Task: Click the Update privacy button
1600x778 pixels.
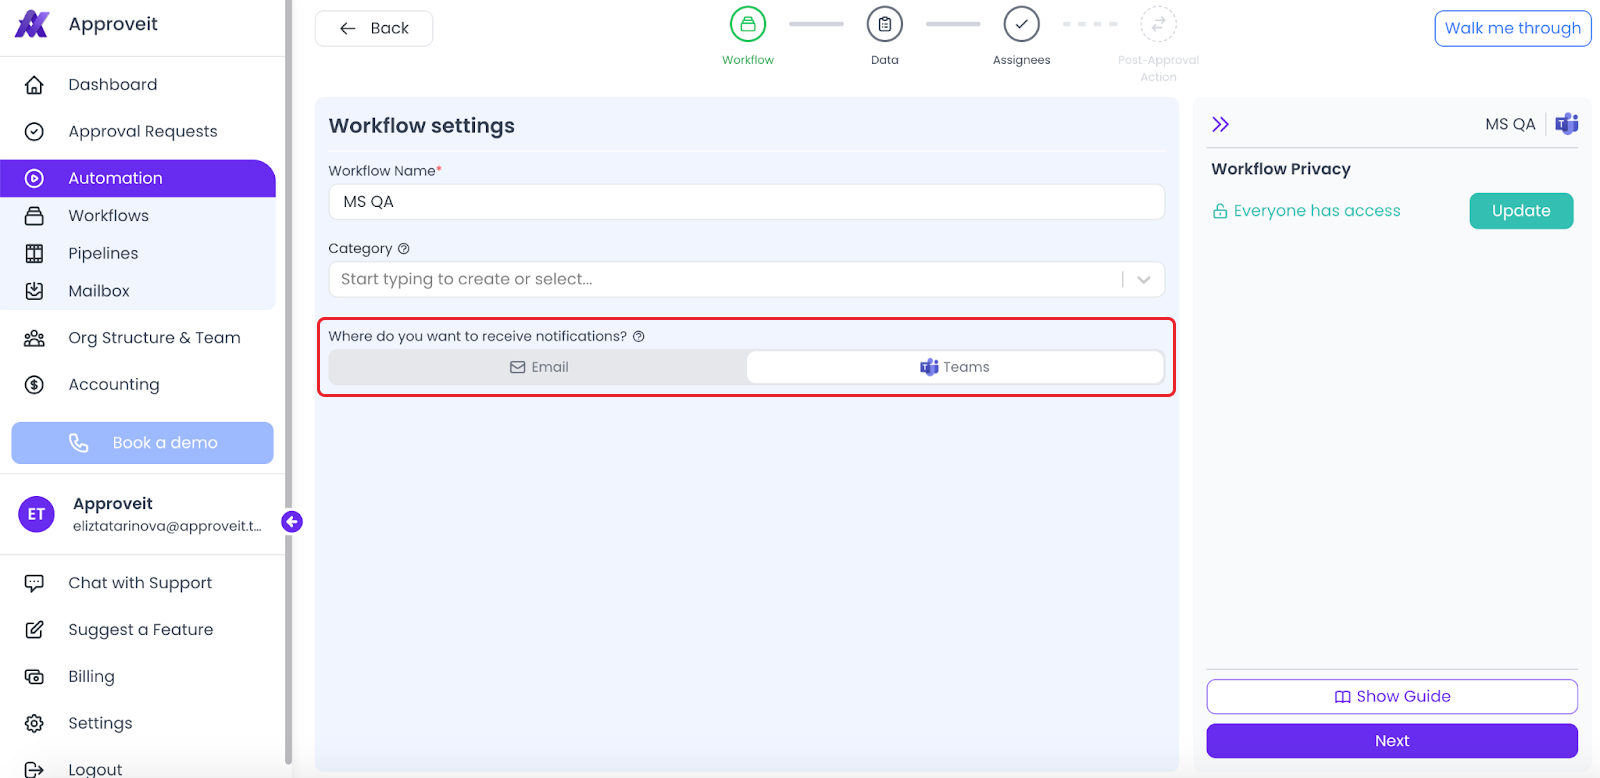Action: pos(1521,211)
